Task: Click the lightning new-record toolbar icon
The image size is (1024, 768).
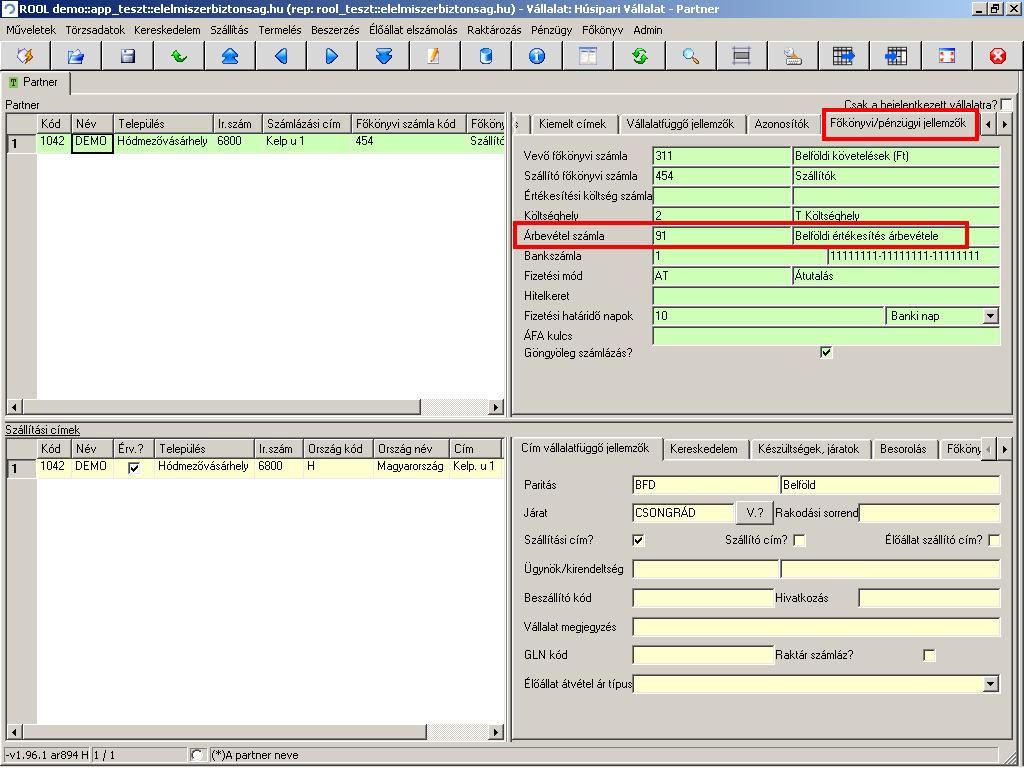Action: pyautogui.click(x=25, y=56)
